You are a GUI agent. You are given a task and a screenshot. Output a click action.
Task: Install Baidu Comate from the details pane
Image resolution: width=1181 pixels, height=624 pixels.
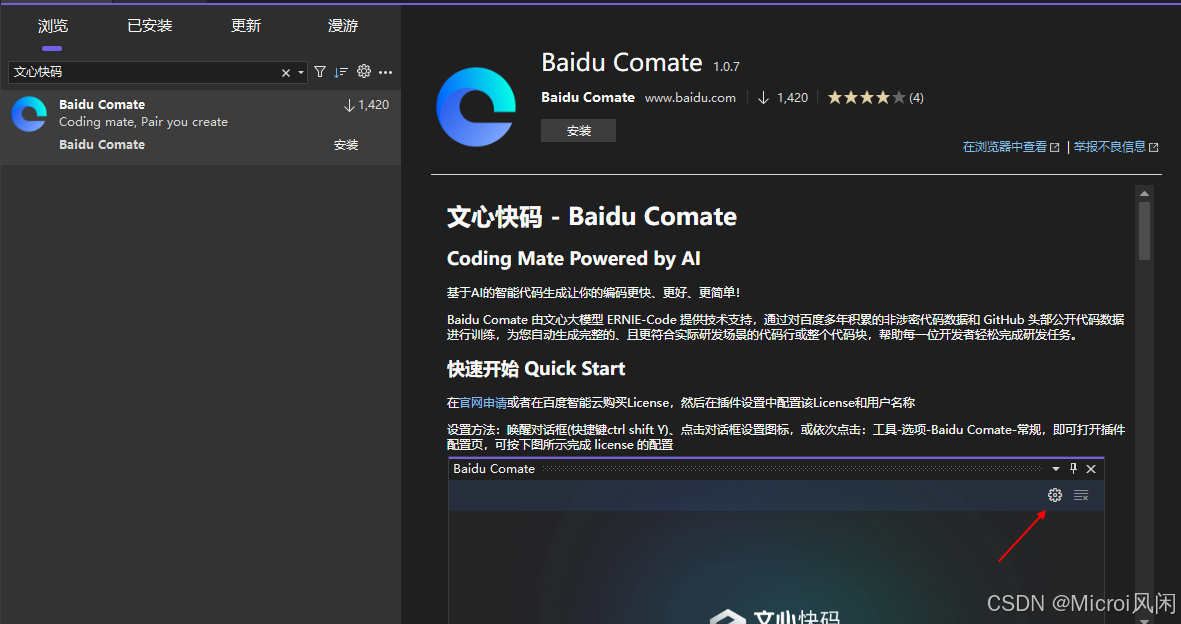pyautogui.click(x=578, y=130)
